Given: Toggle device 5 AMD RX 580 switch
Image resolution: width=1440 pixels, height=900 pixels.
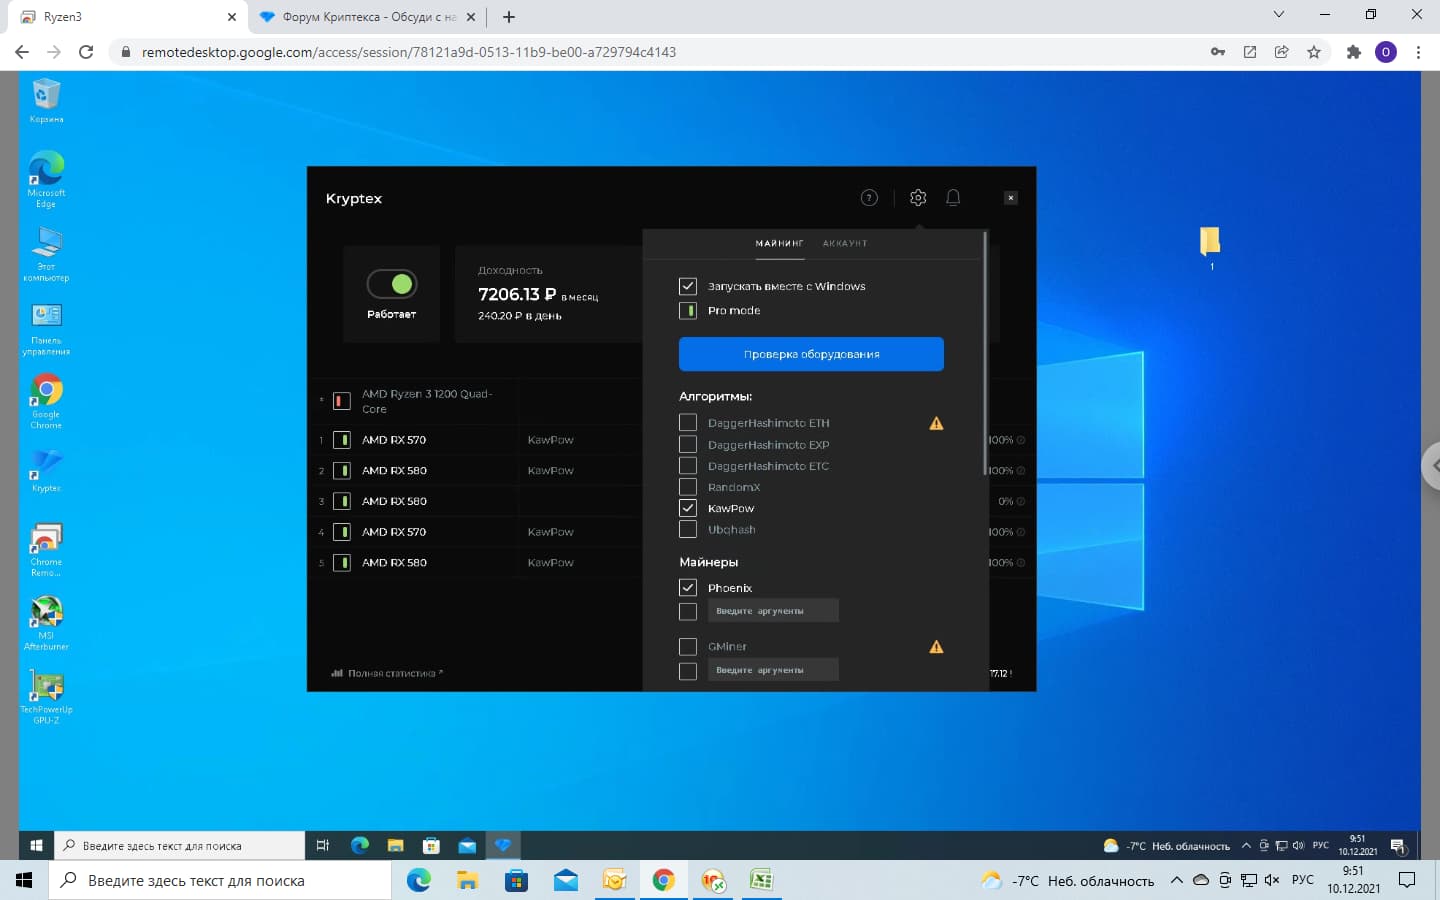Looking at the screenshot, I should click(341, 563).
